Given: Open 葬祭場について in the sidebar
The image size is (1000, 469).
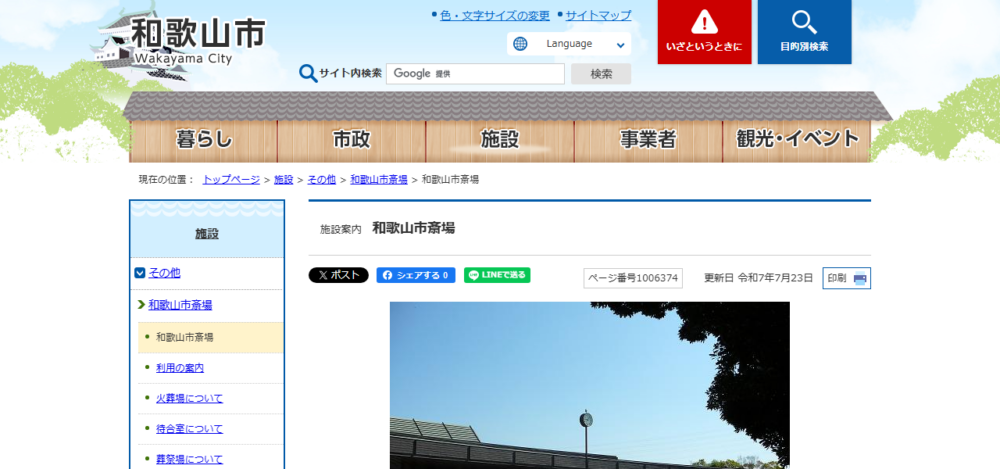Looking at the screenshot, I should pos(189,459).
